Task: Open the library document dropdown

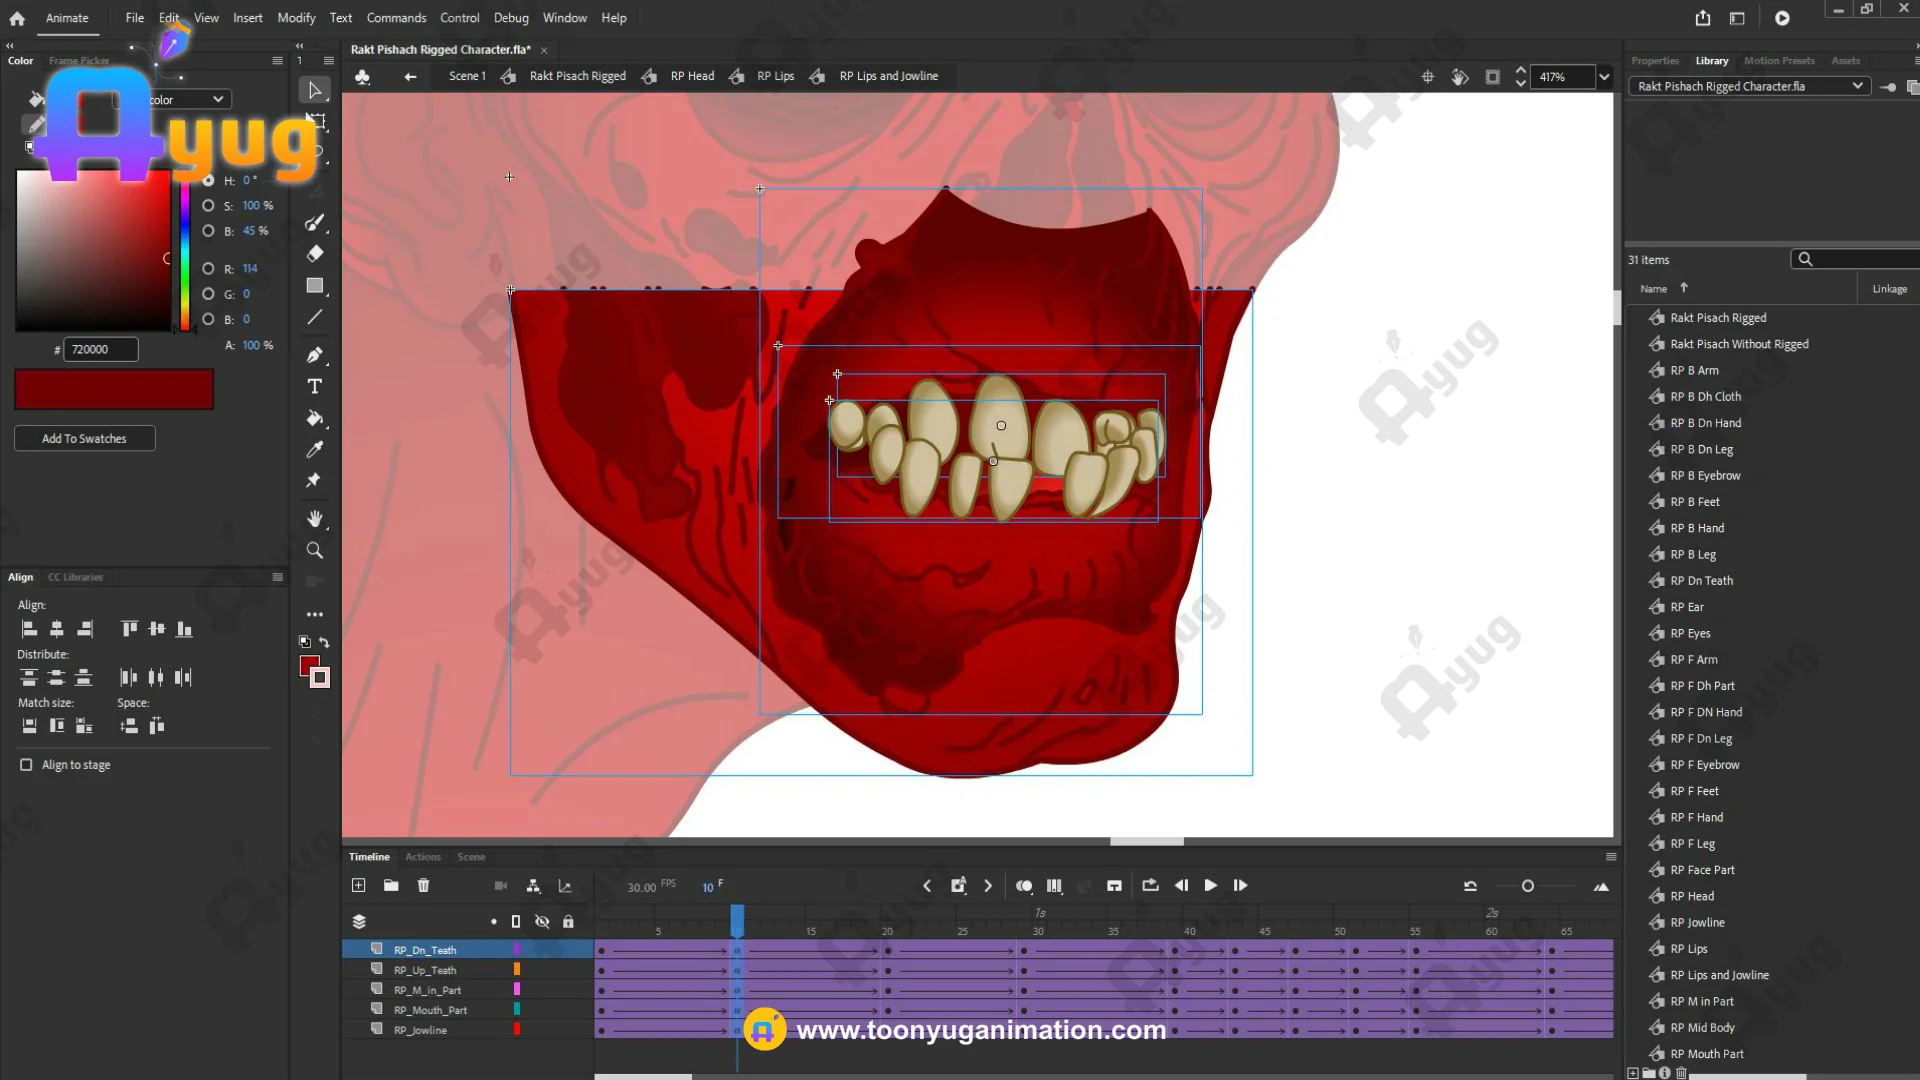Action: [1857, 86]
